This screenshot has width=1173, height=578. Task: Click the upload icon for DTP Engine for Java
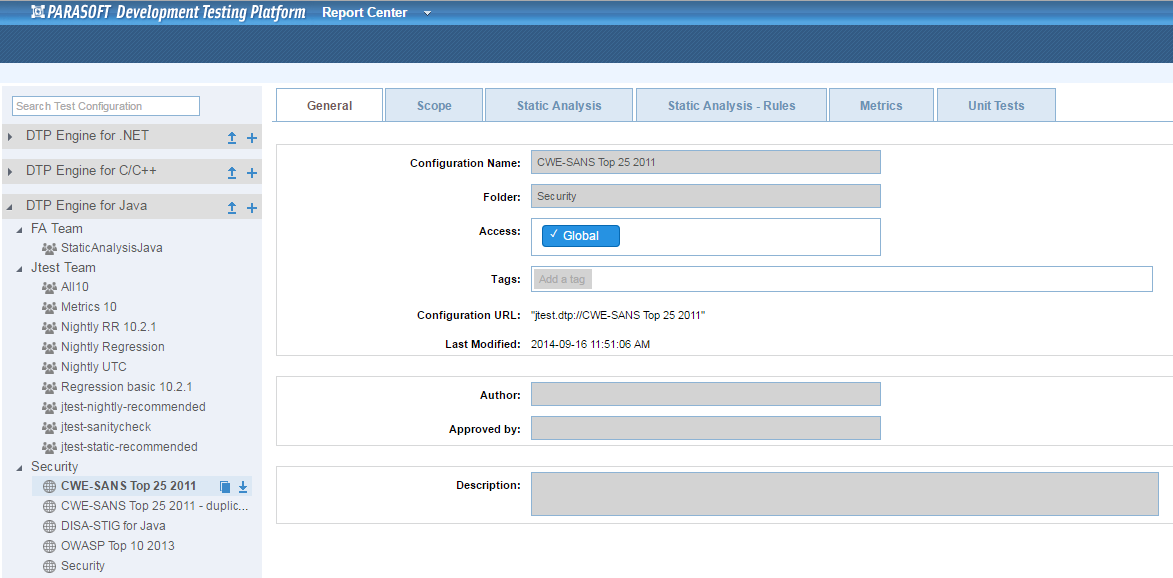232,208
